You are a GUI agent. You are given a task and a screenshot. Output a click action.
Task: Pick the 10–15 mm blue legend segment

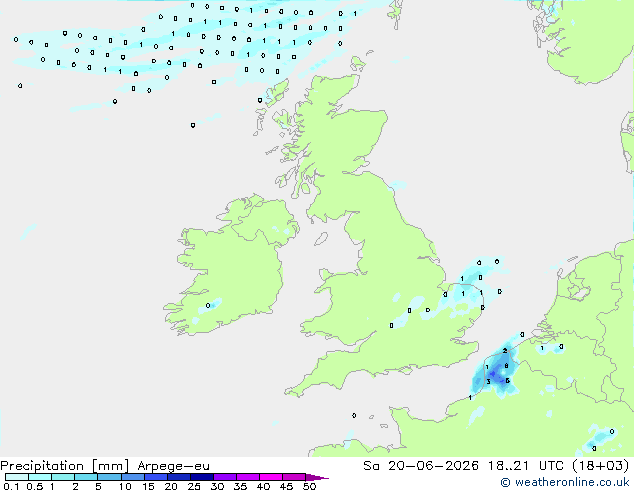(x=133, y=477)
